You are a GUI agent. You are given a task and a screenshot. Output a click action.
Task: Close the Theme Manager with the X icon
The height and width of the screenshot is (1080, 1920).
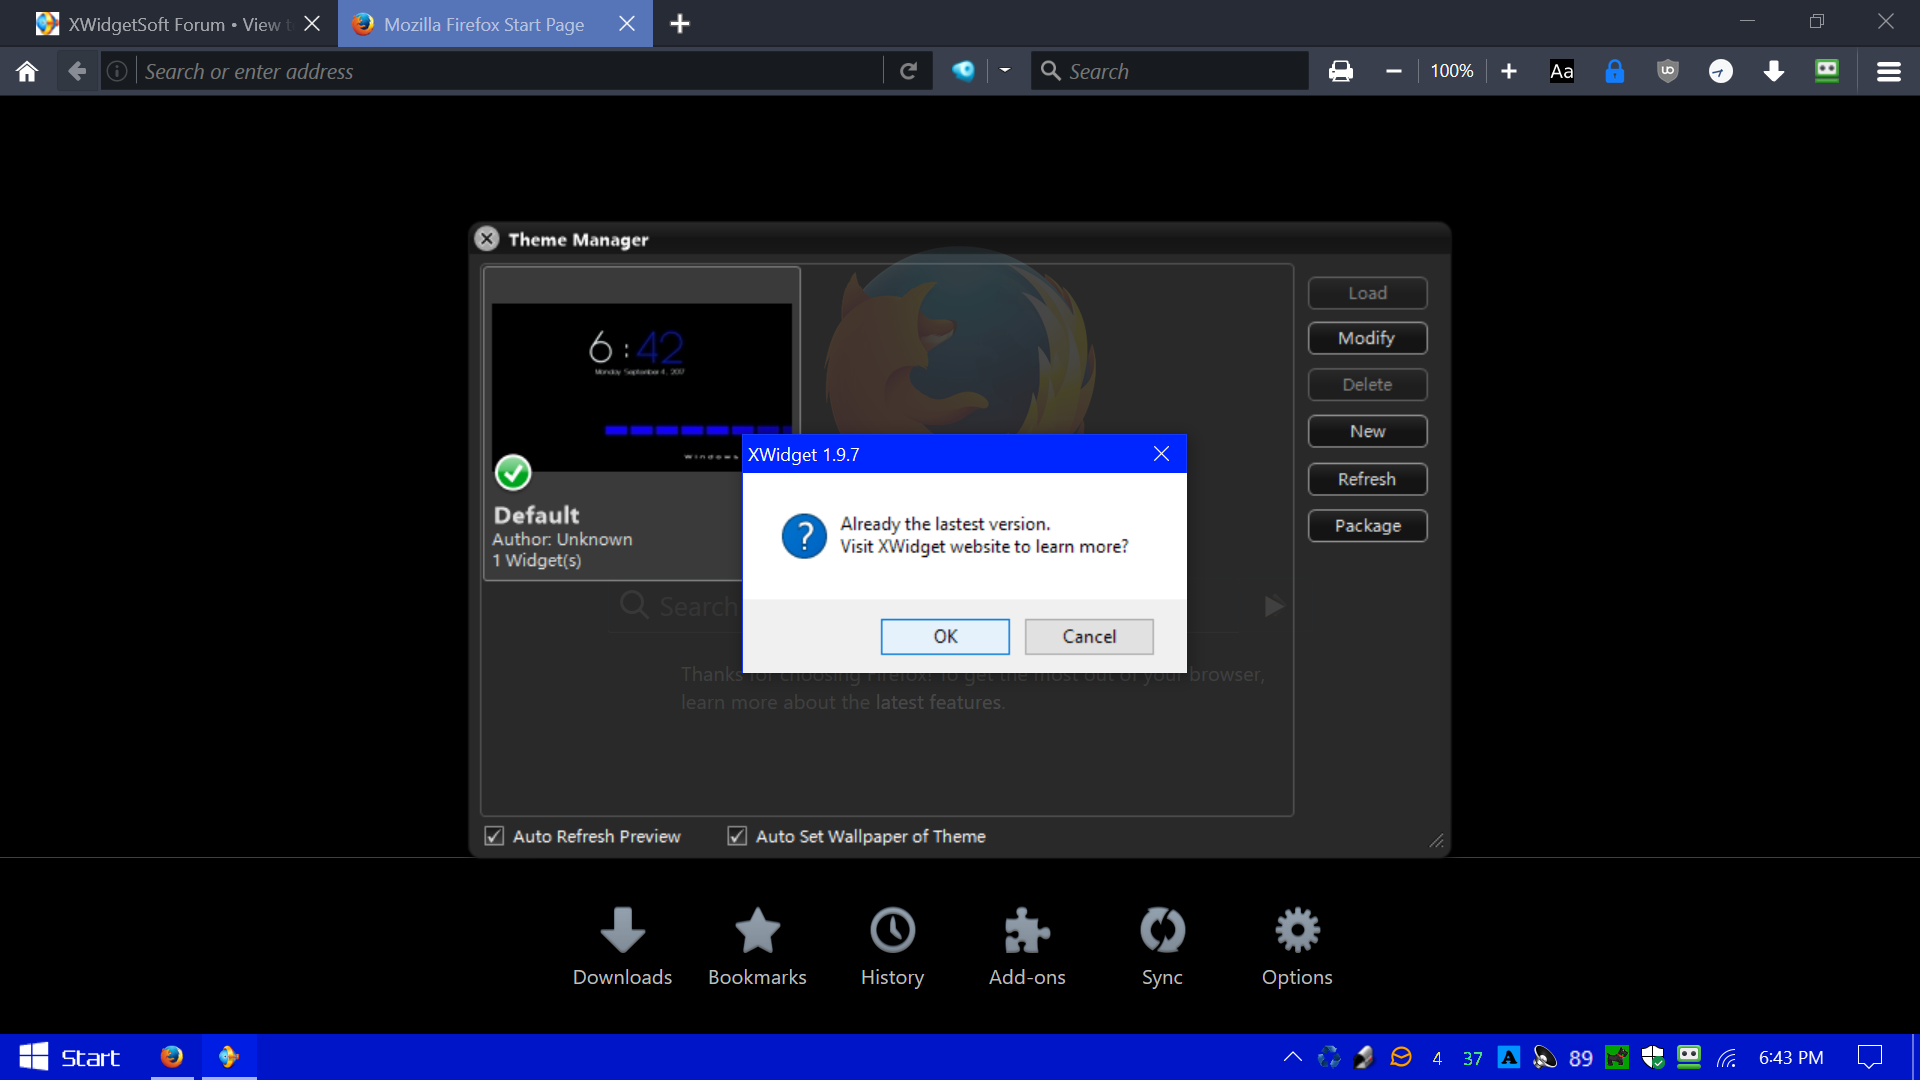point(487,238)
